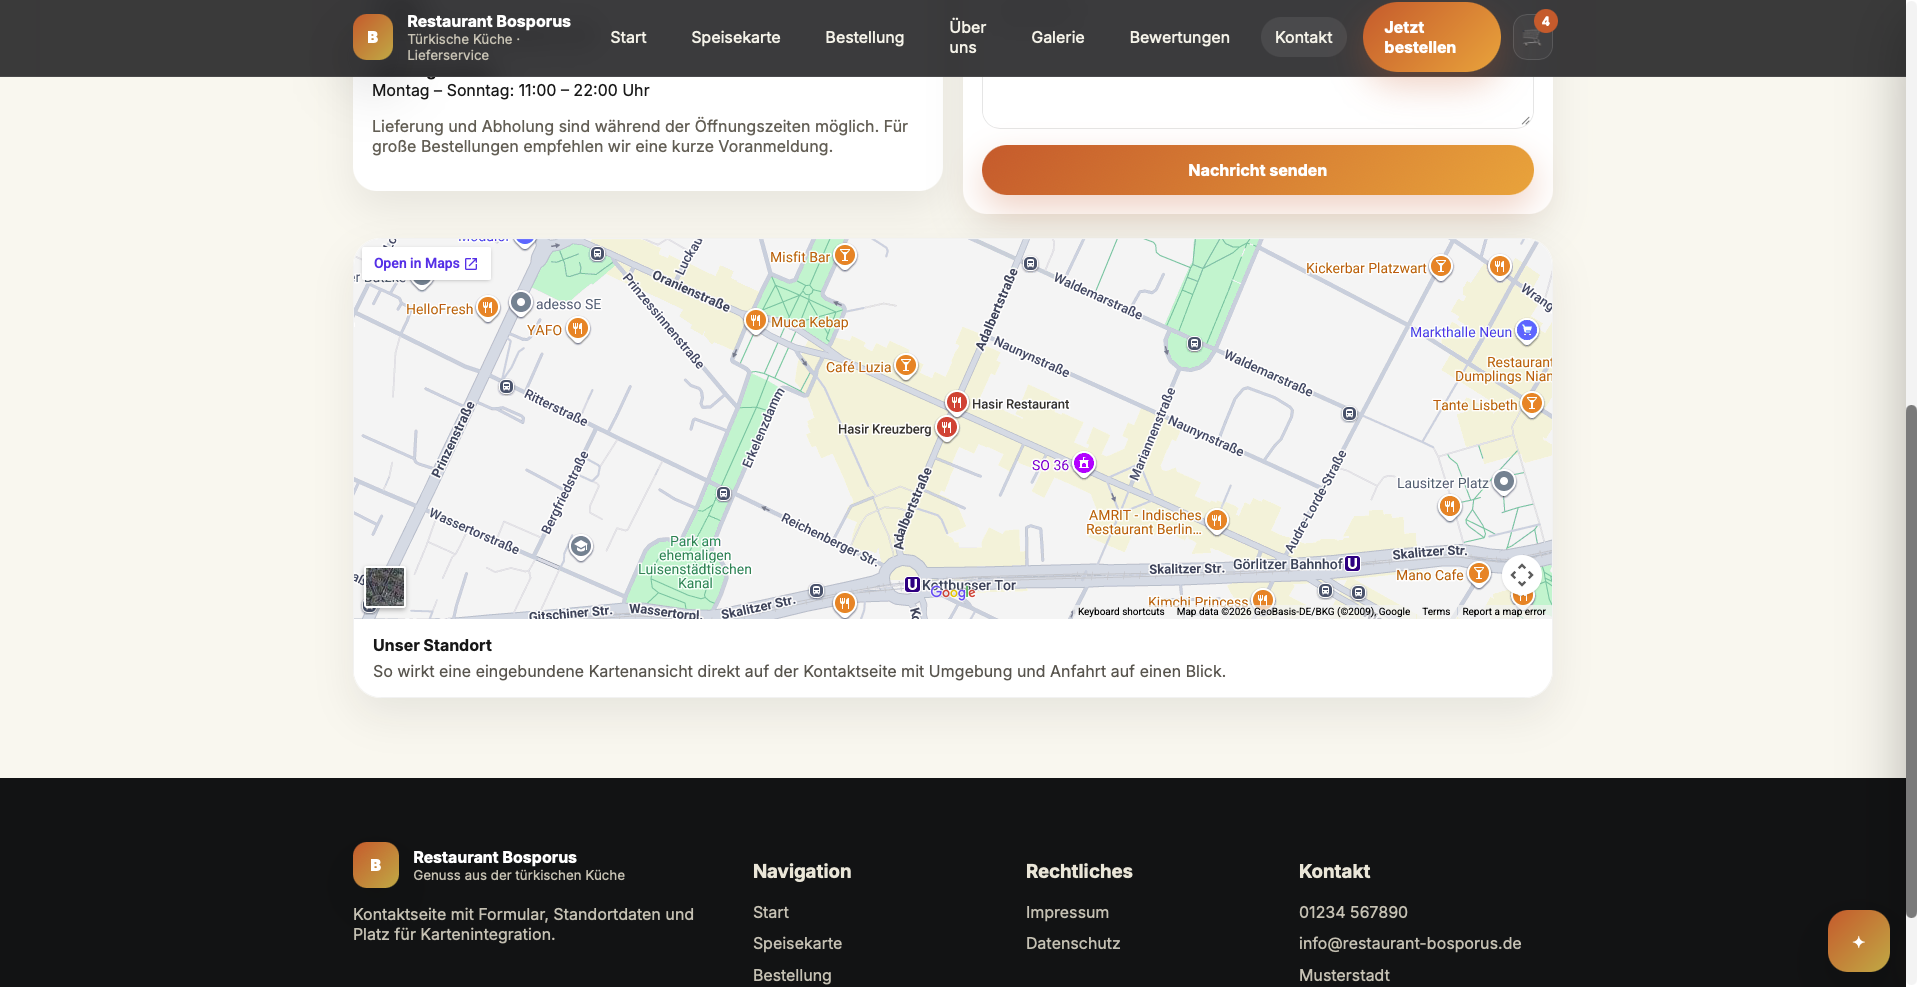Click inside the message textarea

coord(1257,102)
